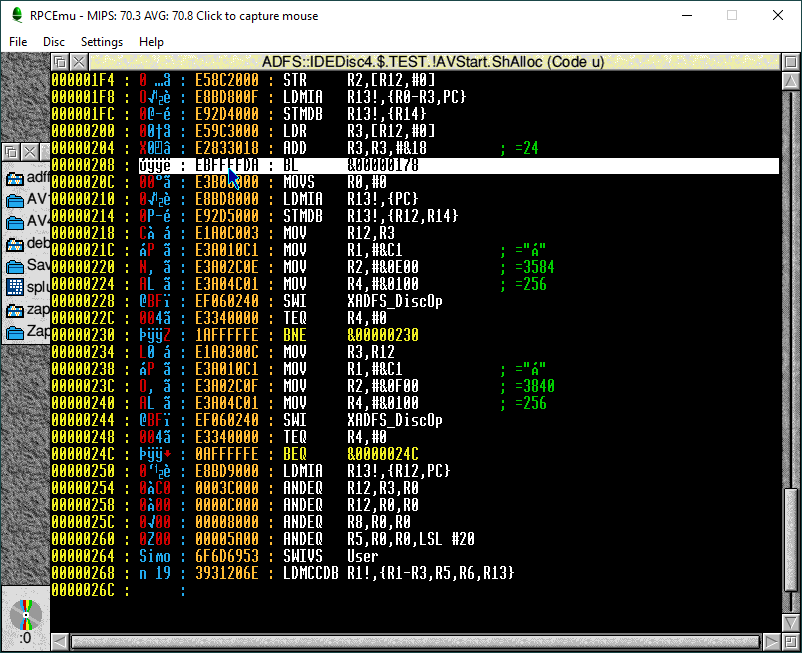The width and height of the screenshot is (802, 653).
Task: Click the CD-ROM drive icon on iconbar
Action: (x=25, y=618)
